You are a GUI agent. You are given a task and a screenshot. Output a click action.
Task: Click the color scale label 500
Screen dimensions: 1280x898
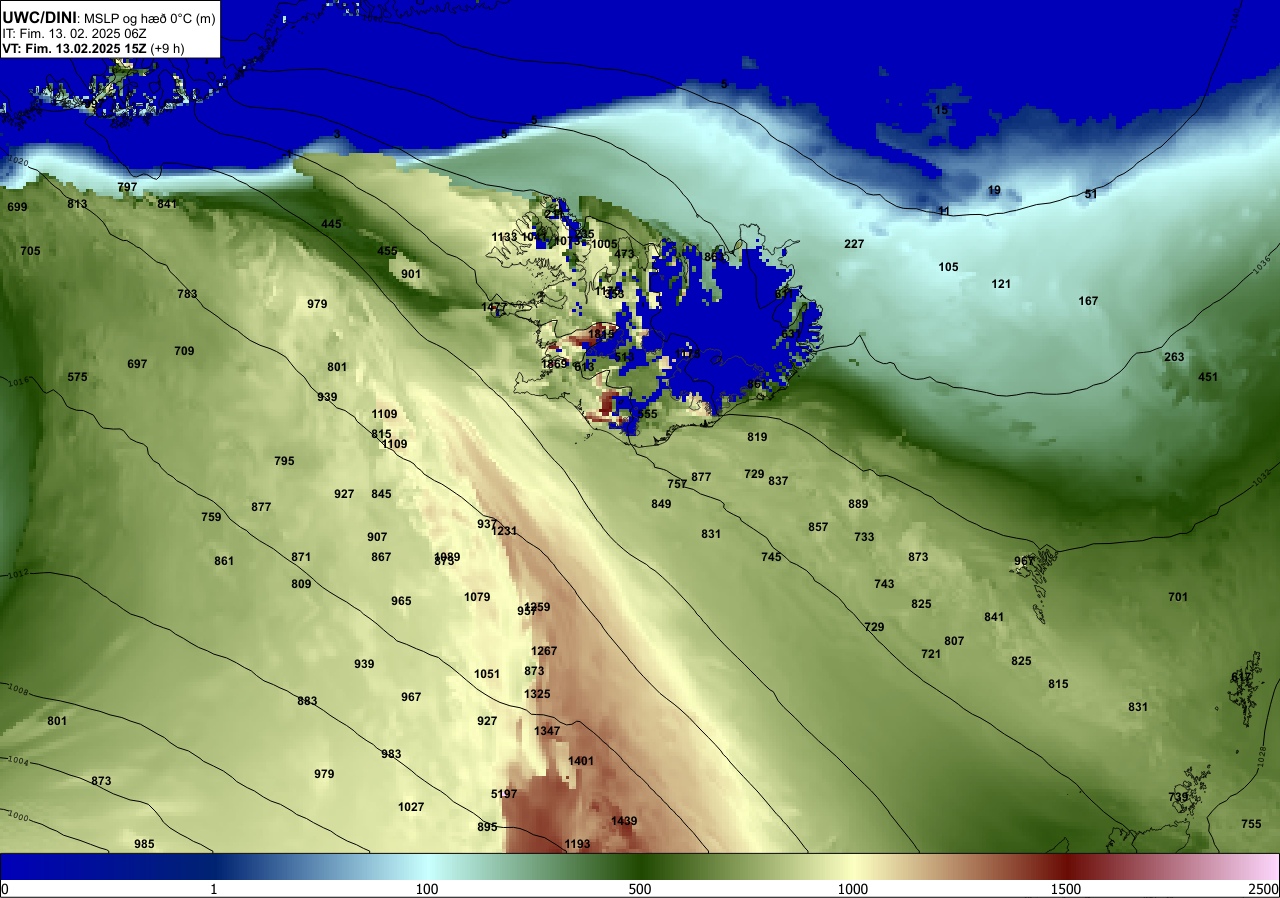[640, 889]
